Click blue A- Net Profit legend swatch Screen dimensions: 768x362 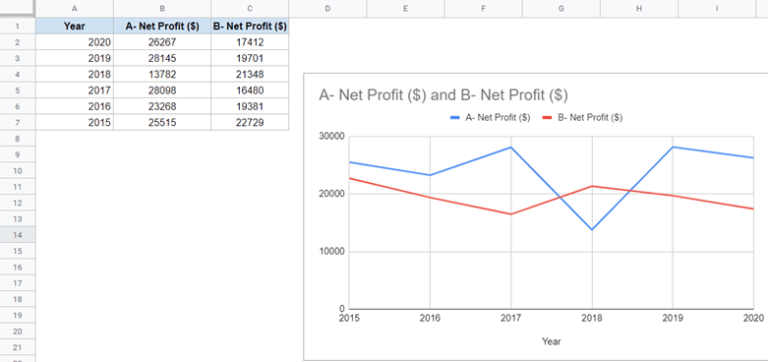(x=455, y=118)
